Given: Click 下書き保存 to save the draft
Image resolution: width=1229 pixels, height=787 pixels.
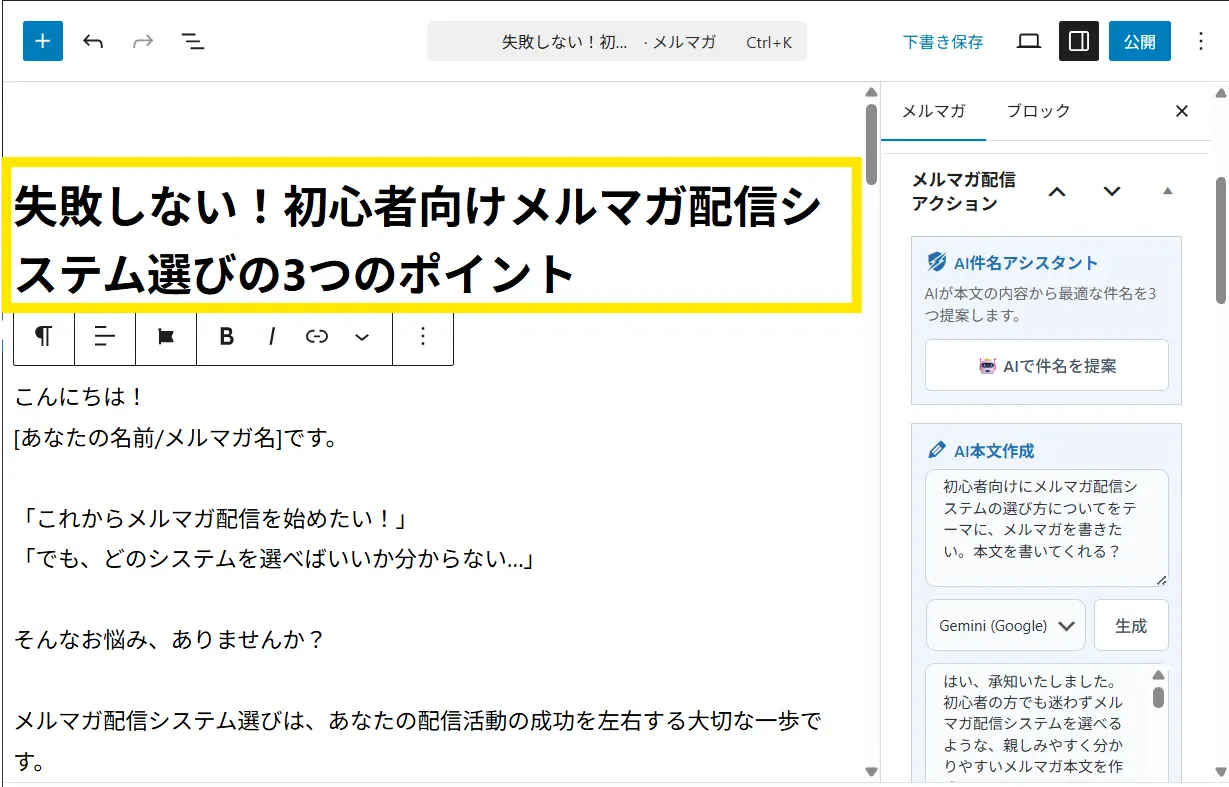Looking at the screenshot, I should [942, 42].
